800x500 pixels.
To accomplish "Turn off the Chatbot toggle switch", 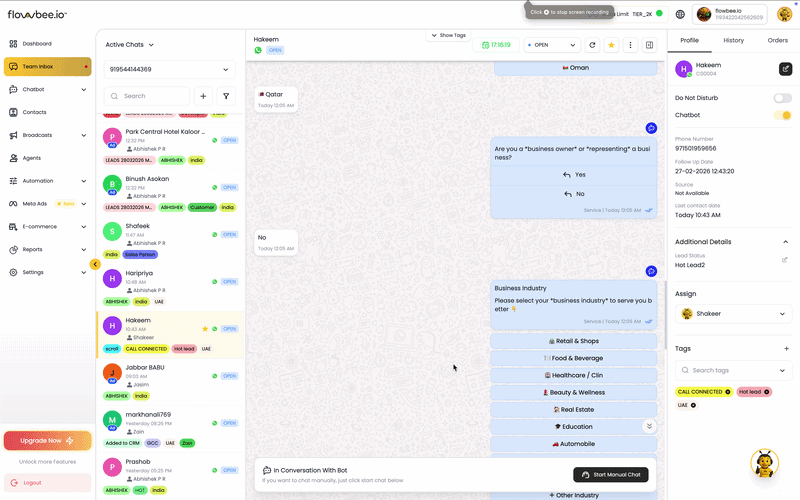I will [x=782, y=115].
